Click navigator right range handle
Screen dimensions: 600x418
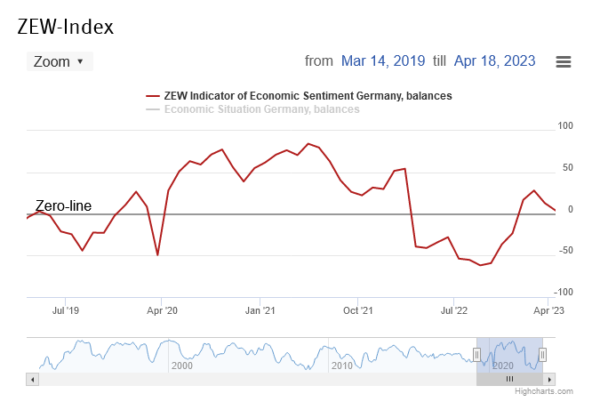[x=543, y=354]
